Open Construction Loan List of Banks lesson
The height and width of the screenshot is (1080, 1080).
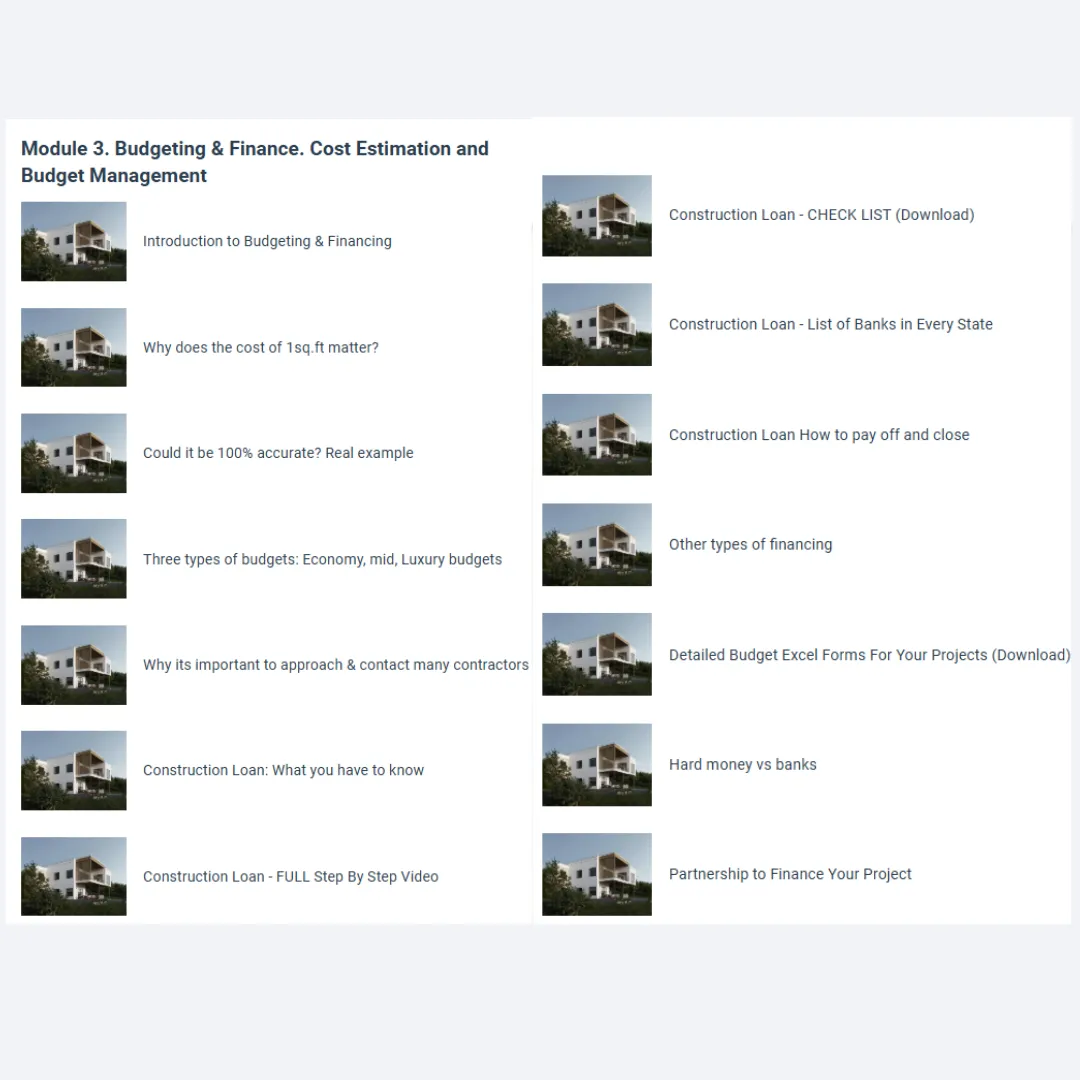[831, 324]
